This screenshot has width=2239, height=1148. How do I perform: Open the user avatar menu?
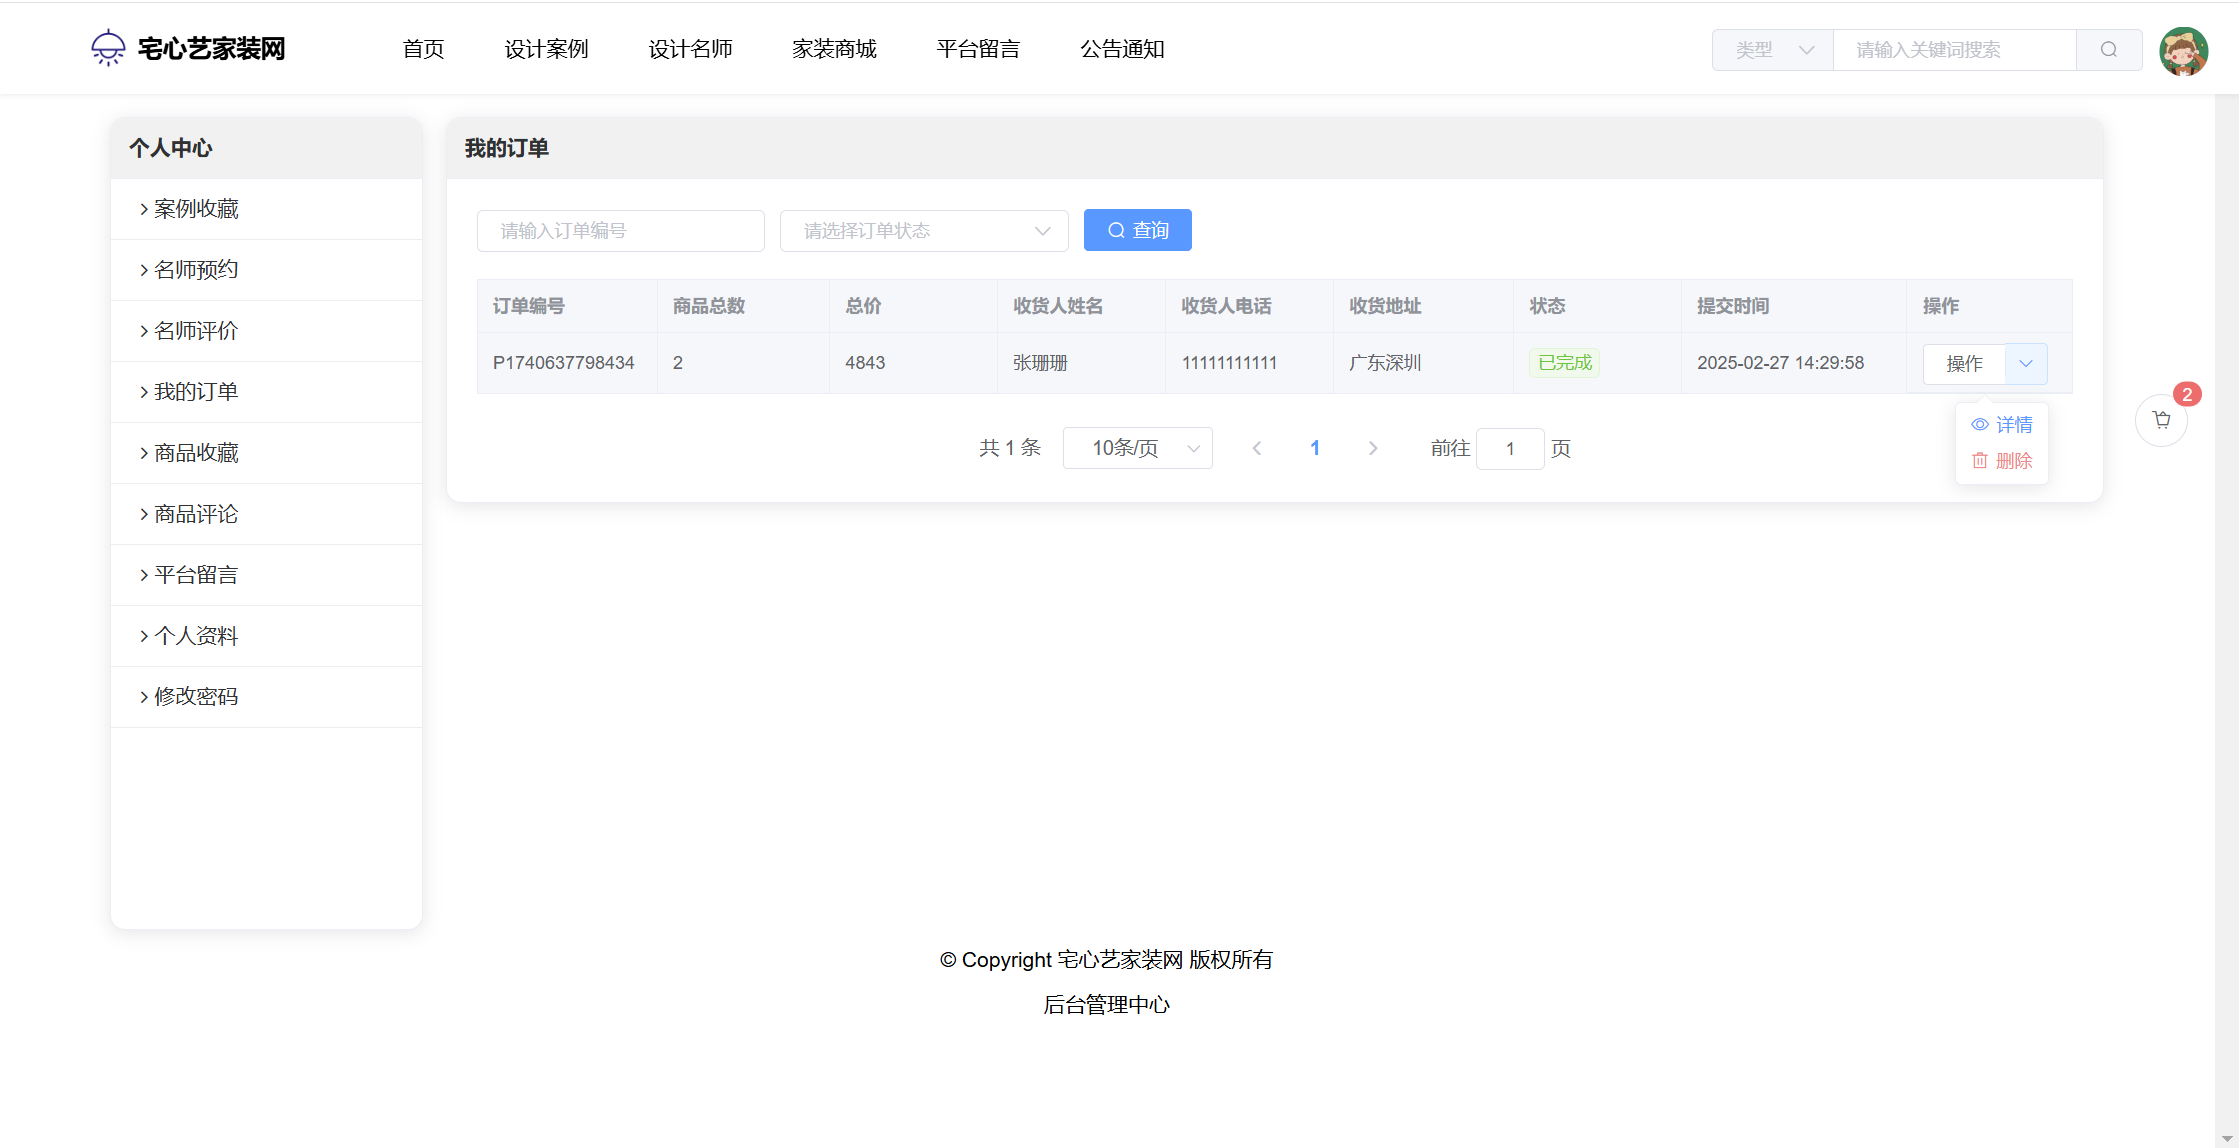pyautogui.click(x=2183, y=51)
